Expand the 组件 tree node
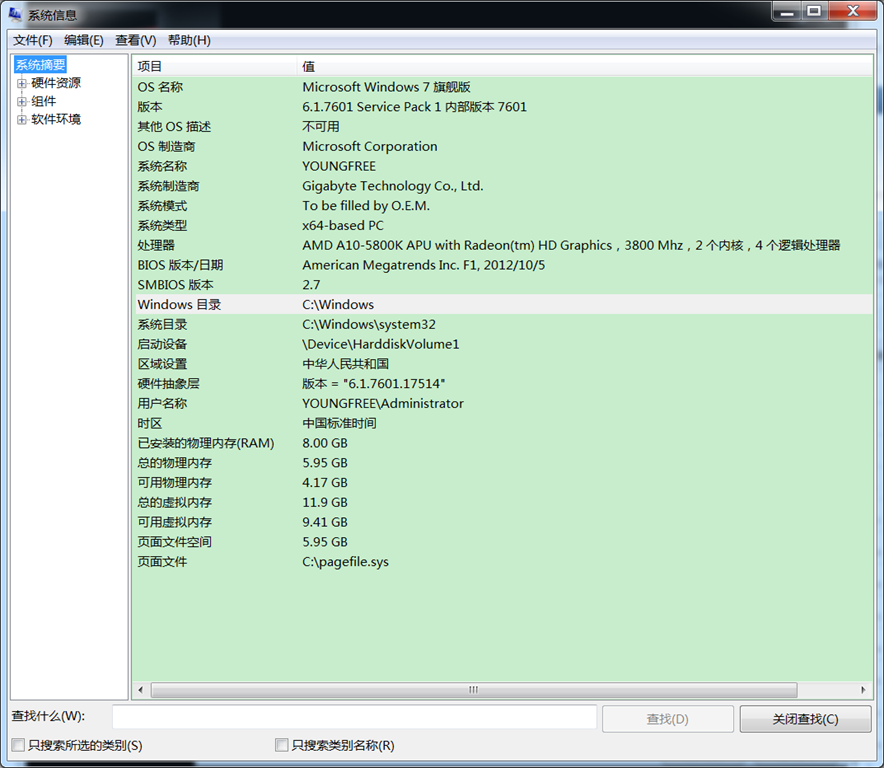 [22, 101]
